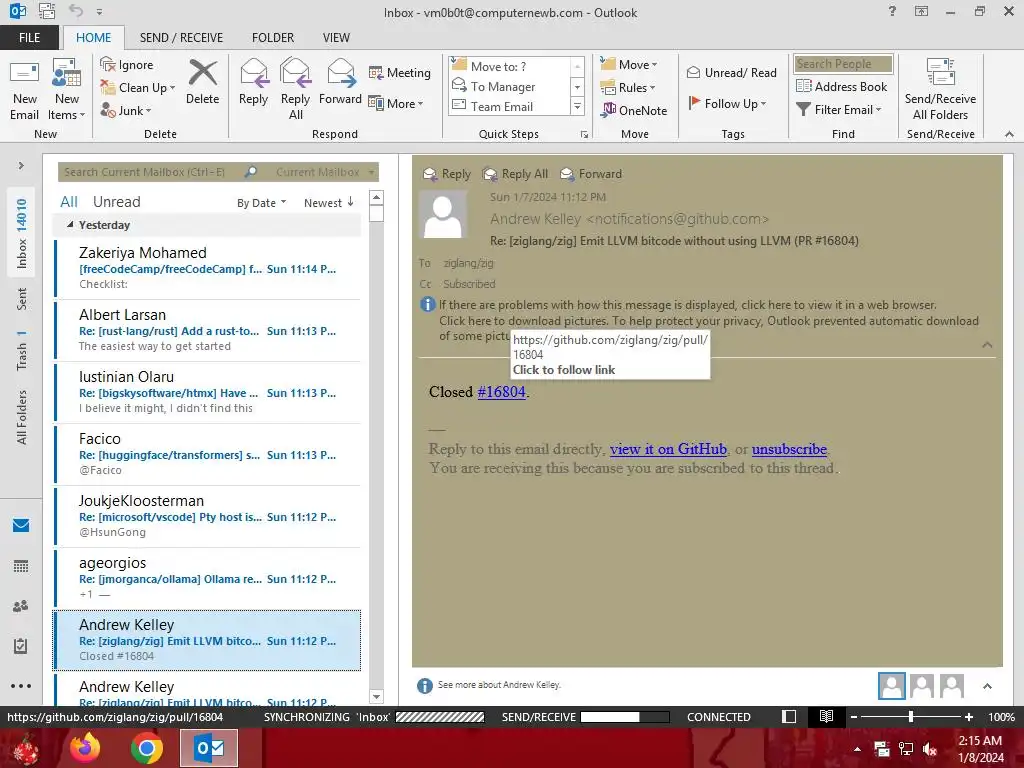The height and width of the screenshot is (768, 1024).
Task: Open the Junk dropdown
Action: click(126, 110)
